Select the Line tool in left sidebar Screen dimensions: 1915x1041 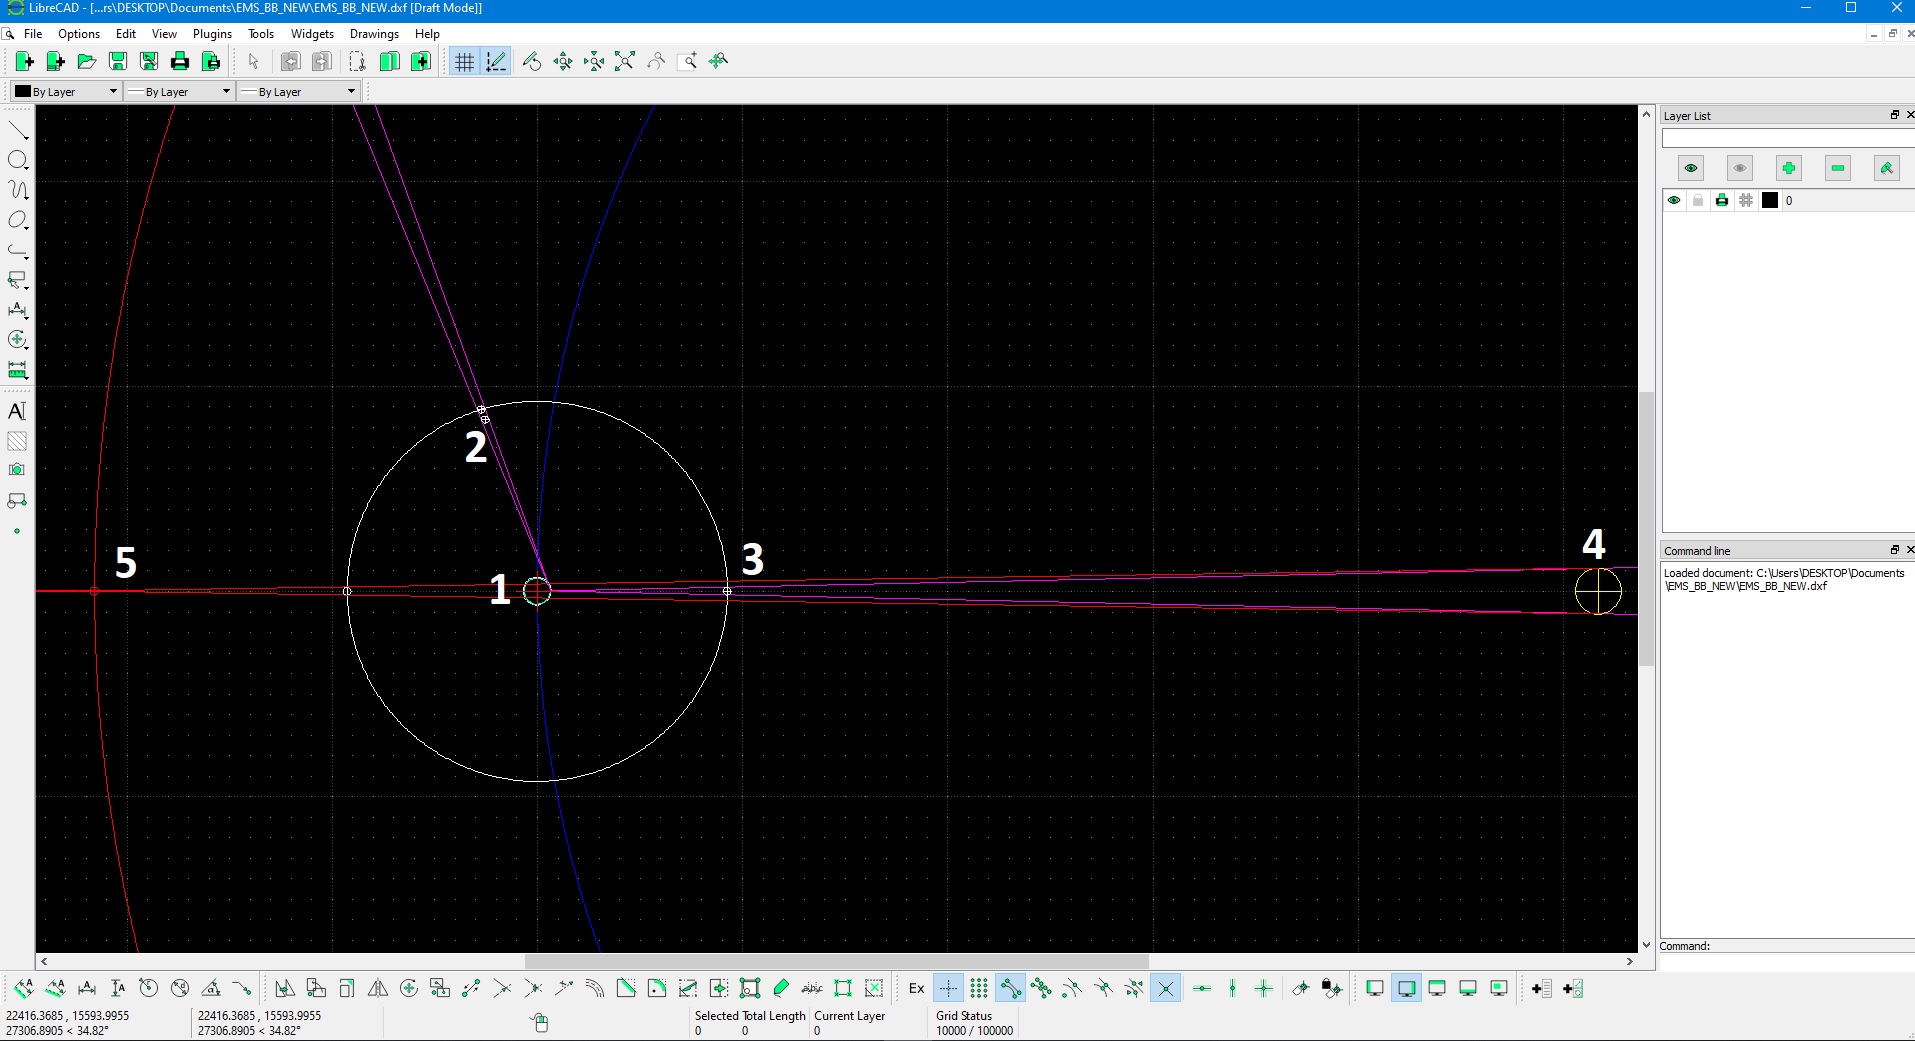click(18, 130)
